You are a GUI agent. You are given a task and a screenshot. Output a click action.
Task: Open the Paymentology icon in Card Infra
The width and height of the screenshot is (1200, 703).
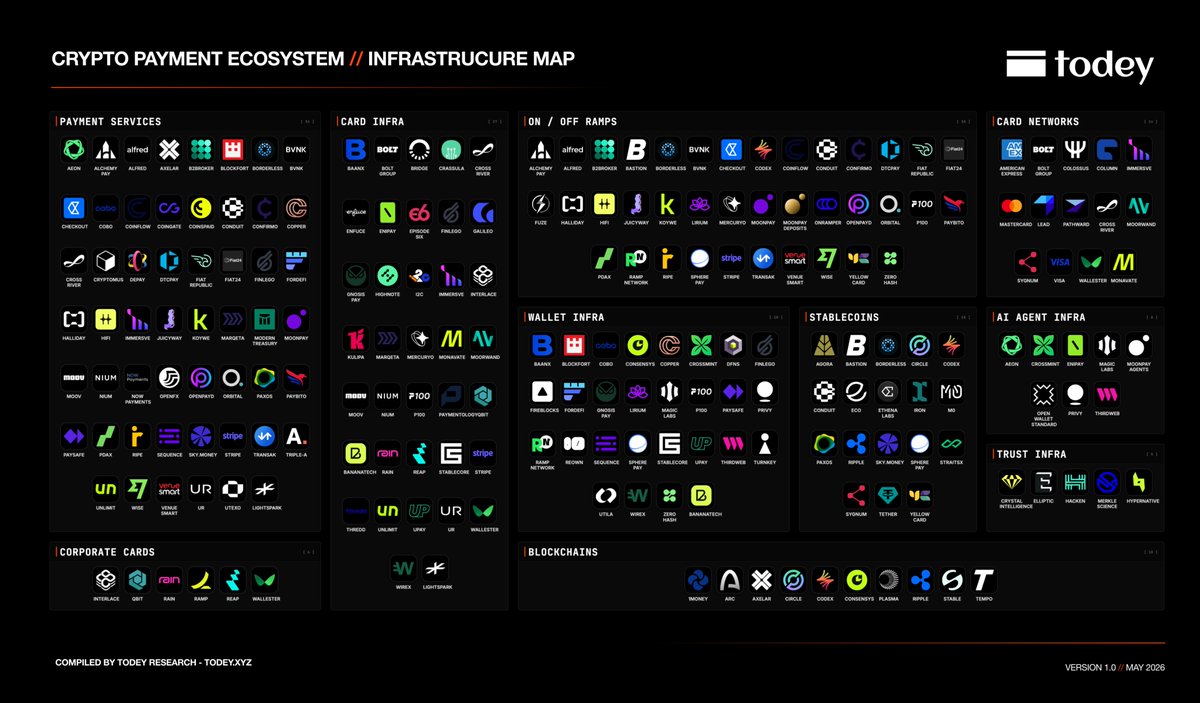click(x=451, y=395)
